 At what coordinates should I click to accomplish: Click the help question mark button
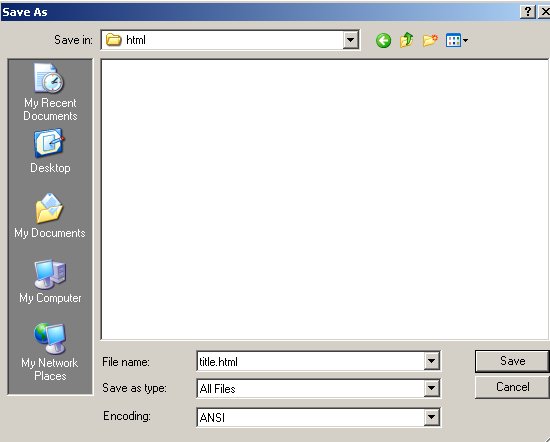pos(528,12)
